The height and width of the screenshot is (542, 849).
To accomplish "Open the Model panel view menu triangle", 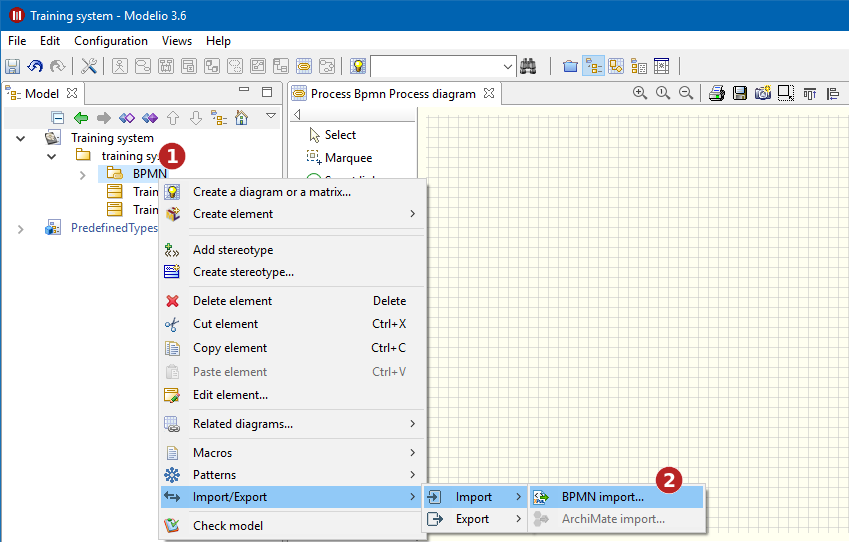I will pyautogui.click(x=271, y=115).
